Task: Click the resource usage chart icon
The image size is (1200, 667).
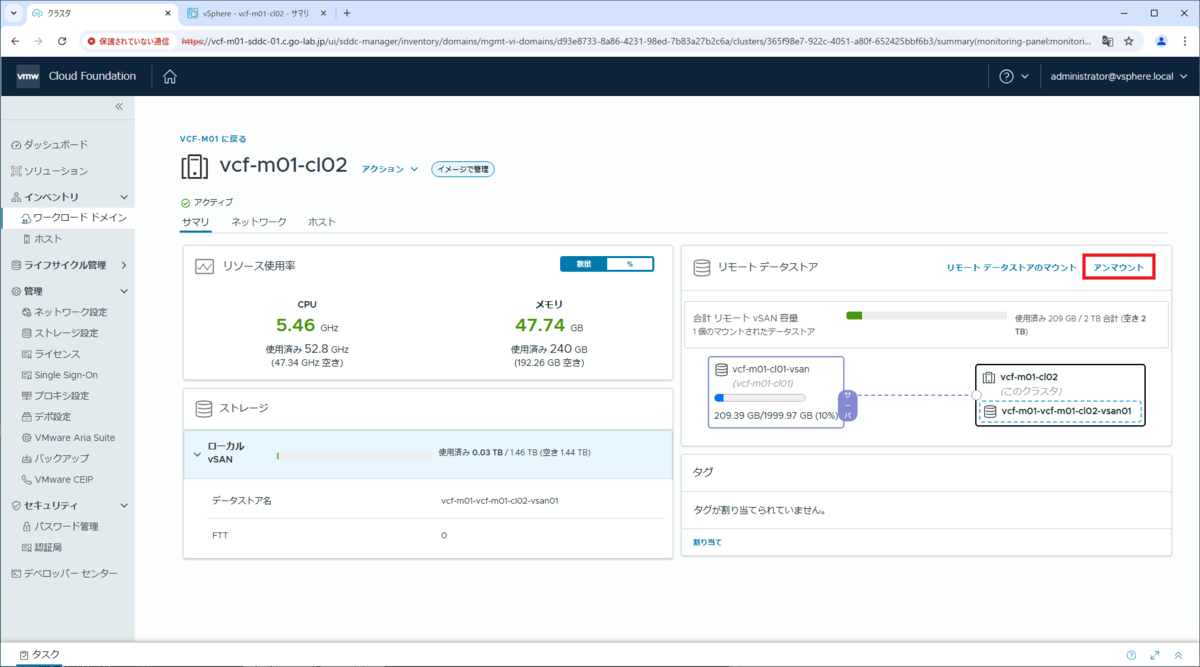Action: tap(204, 266)
